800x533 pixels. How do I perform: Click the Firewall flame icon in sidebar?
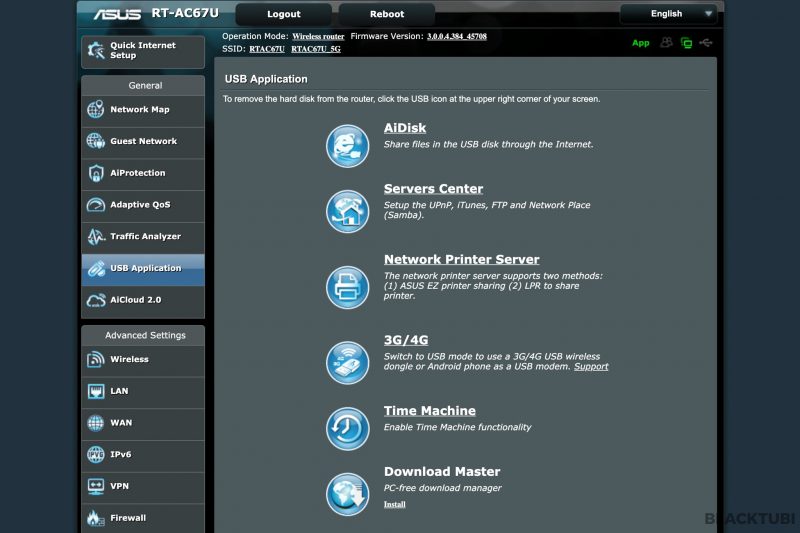tap(95, 518)
